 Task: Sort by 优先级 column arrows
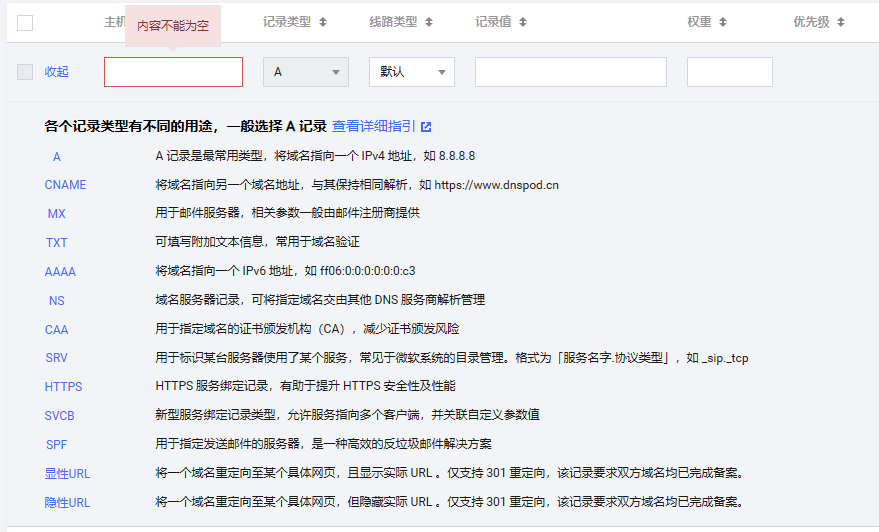click(841, 22)
